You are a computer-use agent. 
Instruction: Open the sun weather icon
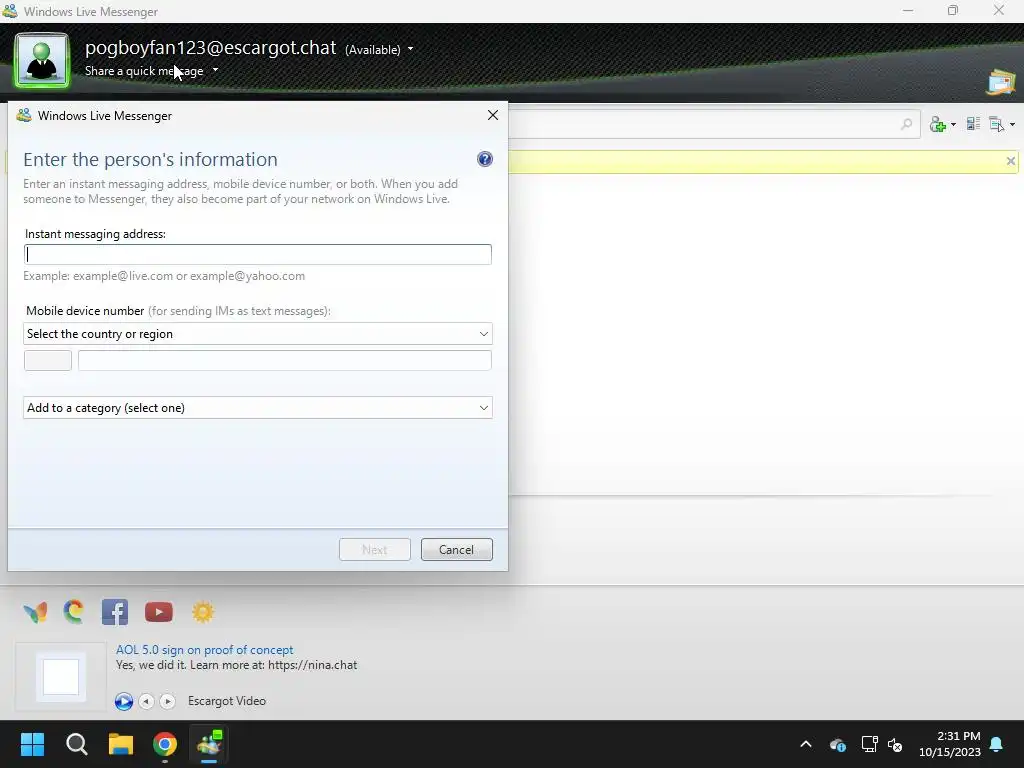(x=203, y=612)
